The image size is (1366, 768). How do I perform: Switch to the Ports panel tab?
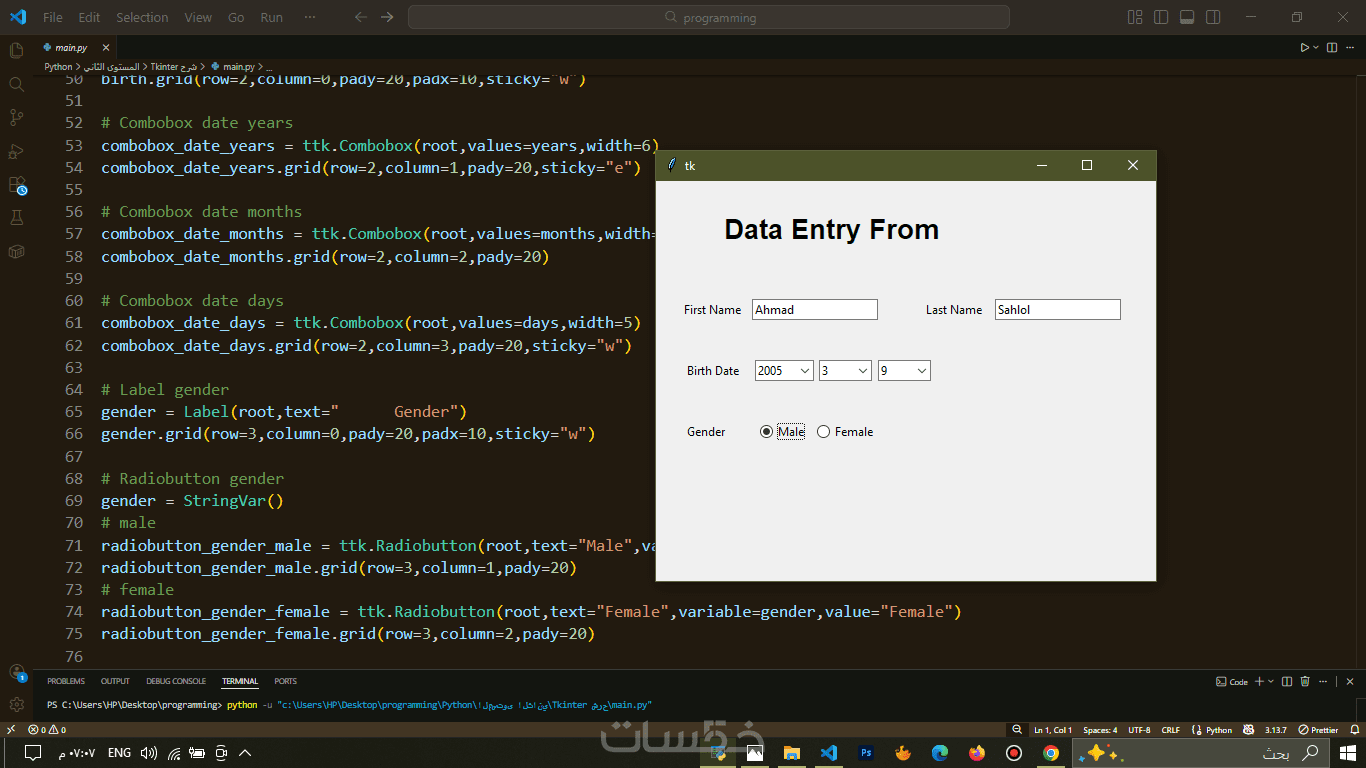point(286,681)
